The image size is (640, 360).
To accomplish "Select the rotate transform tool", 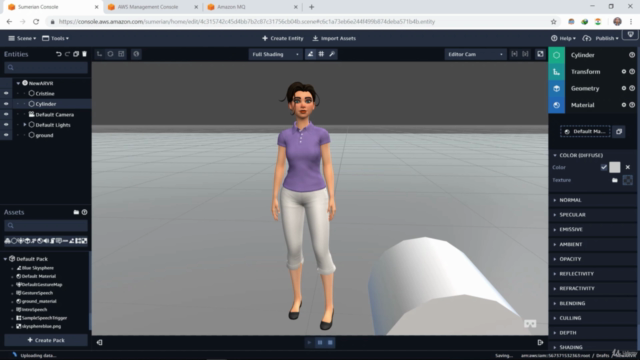I will coord(110,54).
